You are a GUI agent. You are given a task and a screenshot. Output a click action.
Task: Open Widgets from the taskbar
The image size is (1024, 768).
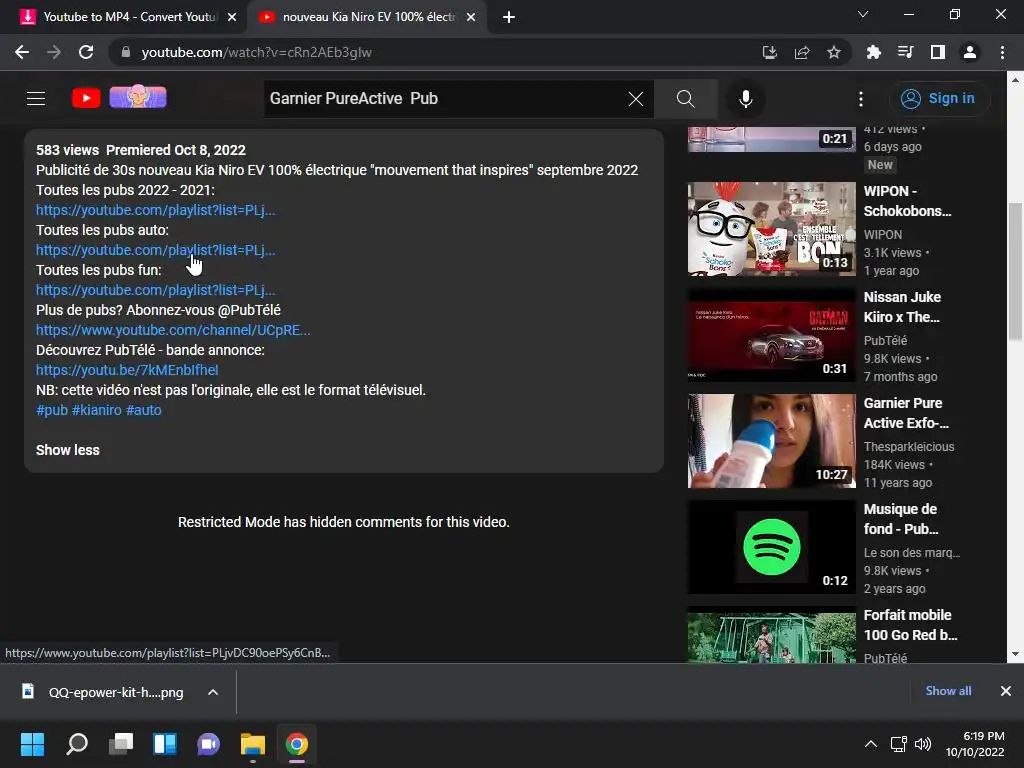coord(165,744)
